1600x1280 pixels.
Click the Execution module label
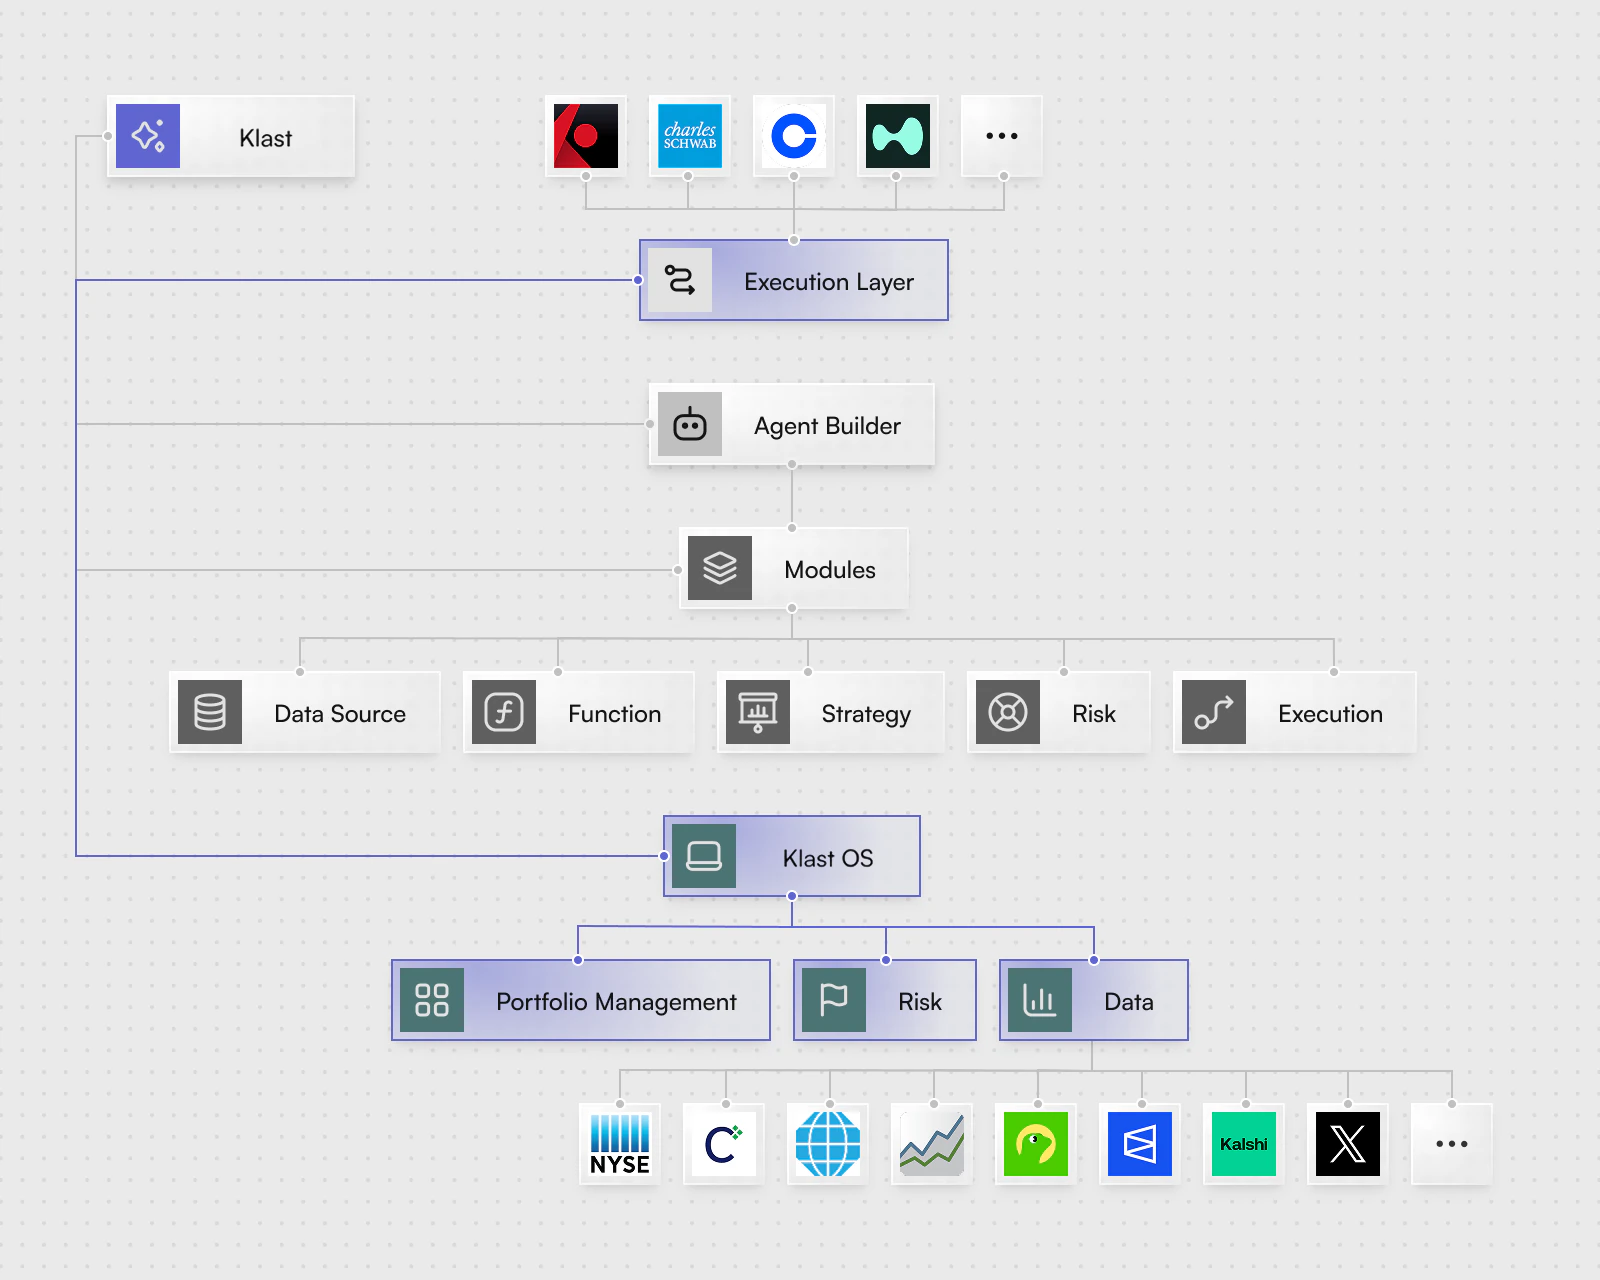click(1330, 714)
